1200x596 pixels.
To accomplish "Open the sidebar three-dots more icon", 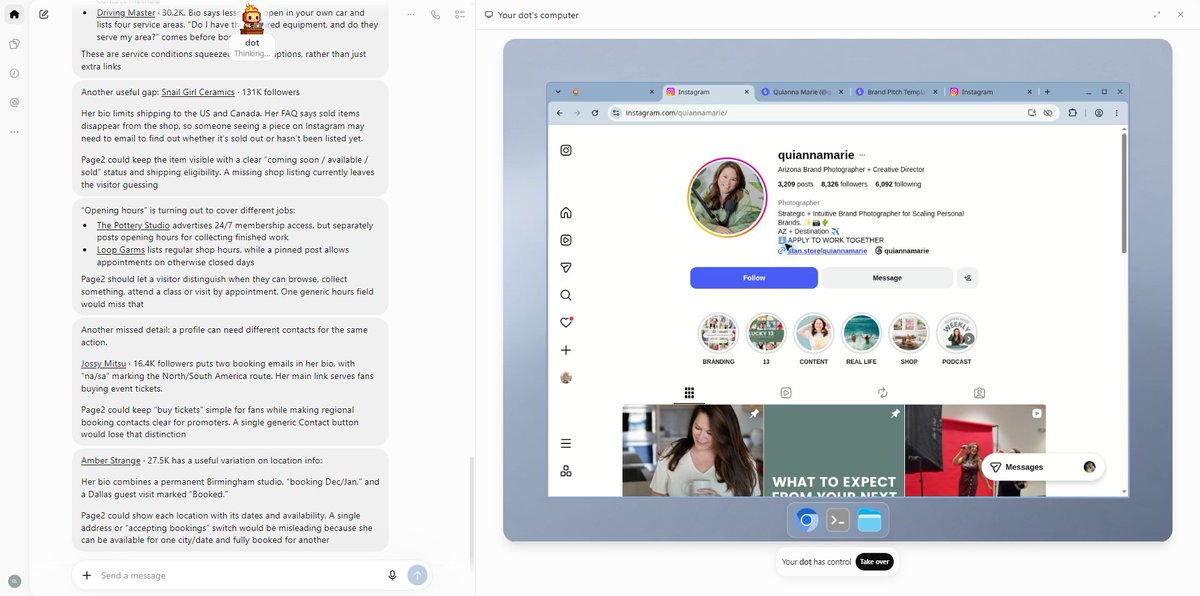I will pyautogui.click(x=14, y=131).
